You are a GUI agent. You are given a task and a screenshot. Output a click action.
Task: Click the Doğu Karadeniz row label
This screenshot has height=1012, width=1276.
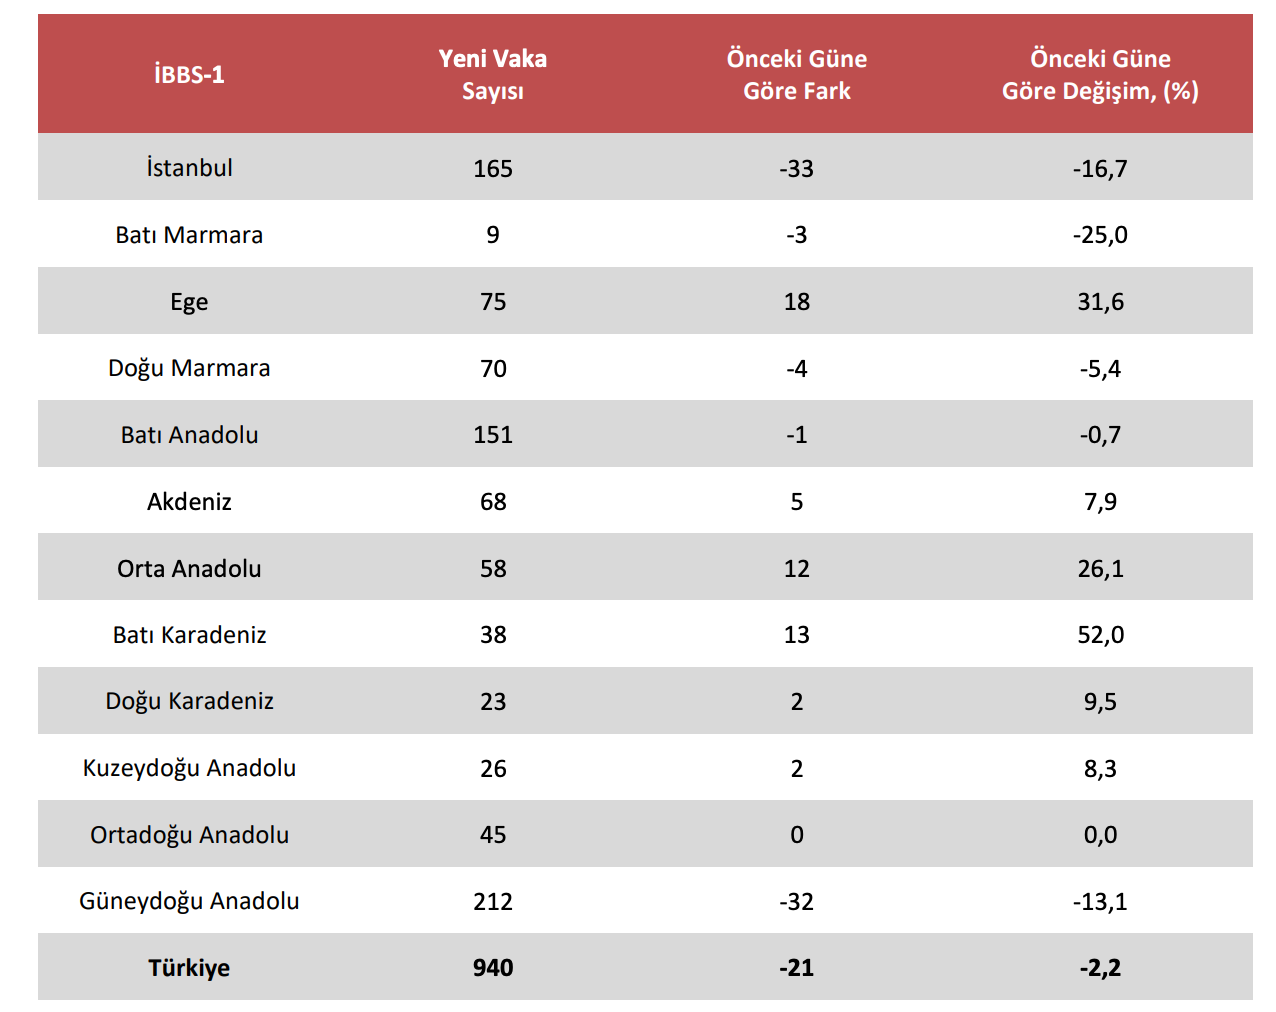pyautogui.click(x=189, y=701)
